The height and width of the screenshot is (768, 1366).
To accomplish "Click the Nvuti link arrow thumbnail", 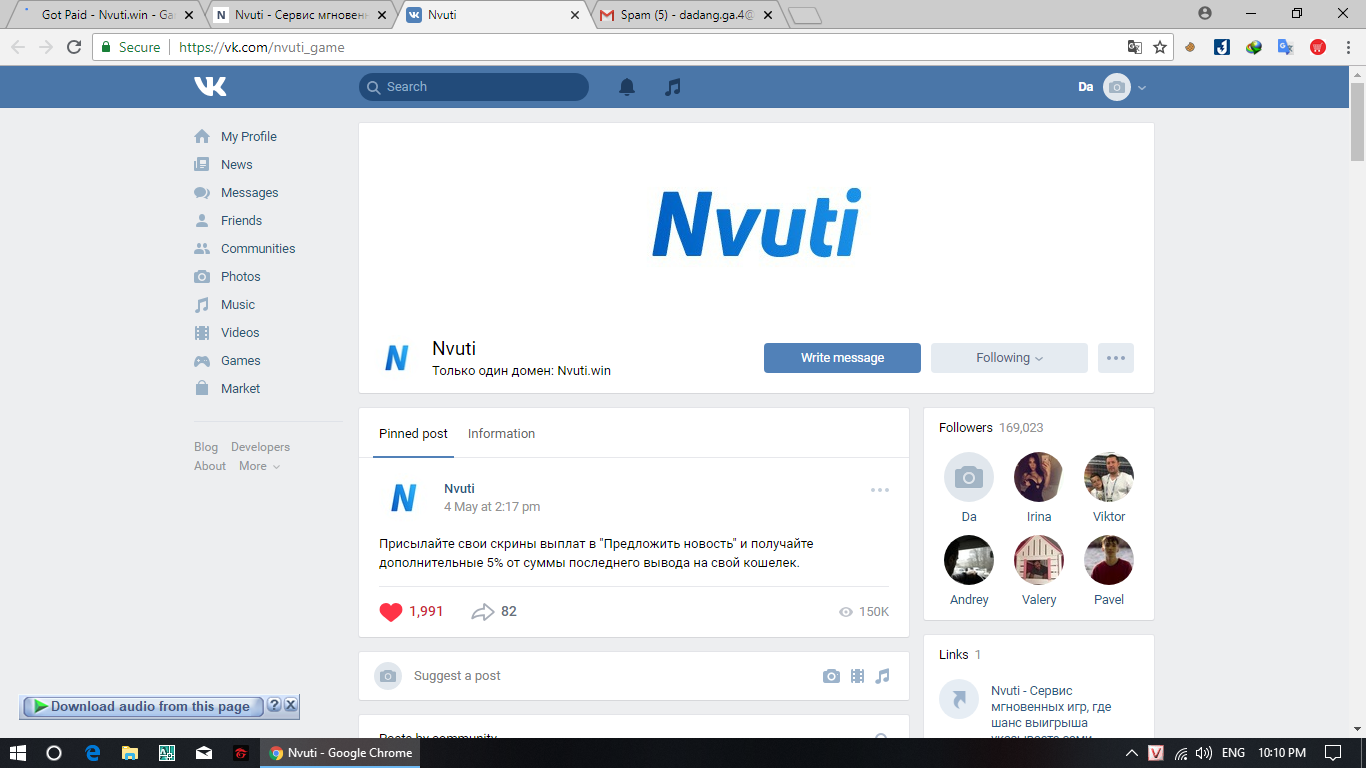I will 959,699.
